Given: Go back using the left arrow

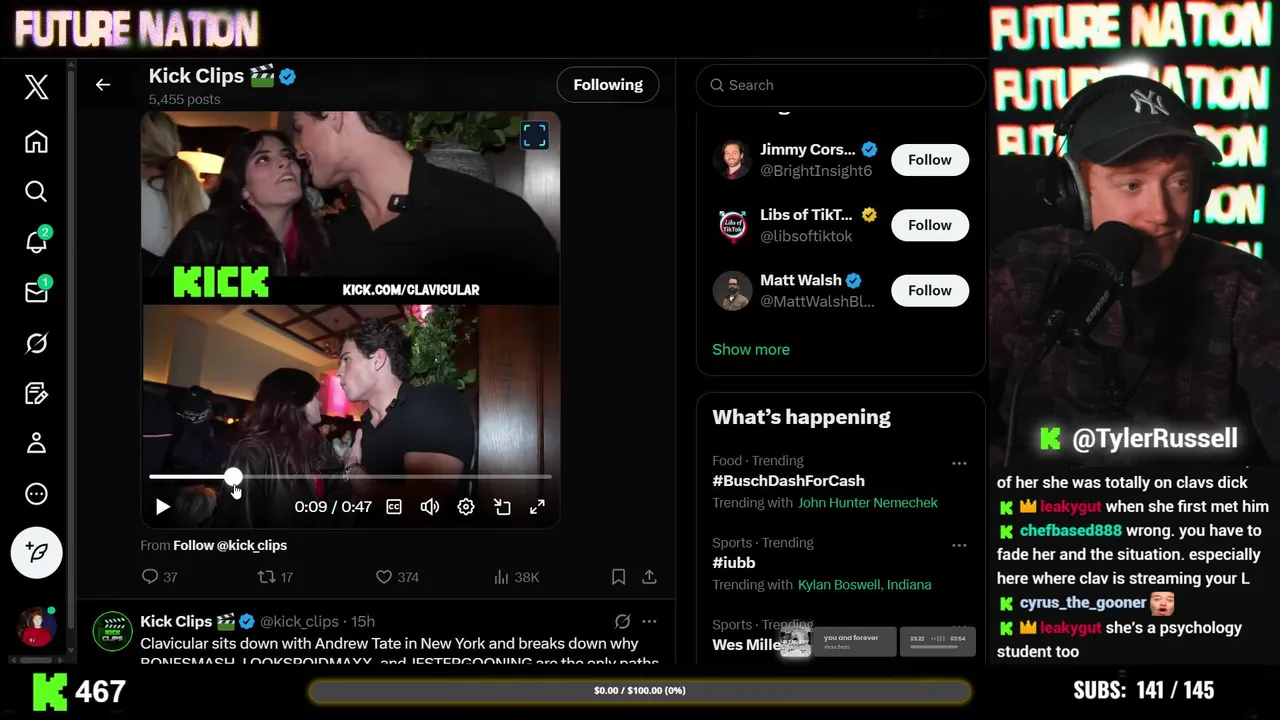Looking at the screenshot, I should (103, 85).
